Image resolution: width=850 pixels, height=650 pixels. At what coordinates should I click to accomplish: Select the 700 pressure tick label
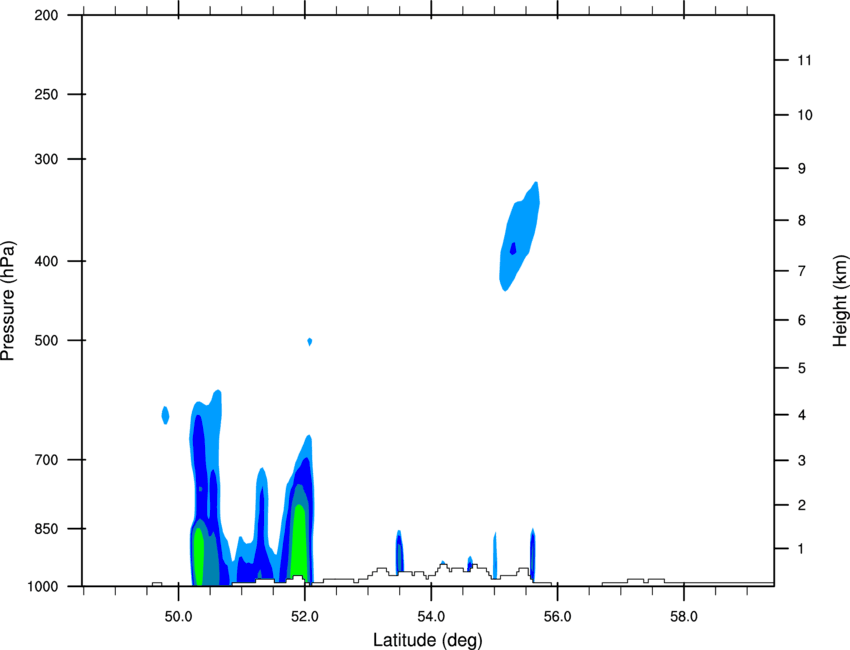[46, 460]
